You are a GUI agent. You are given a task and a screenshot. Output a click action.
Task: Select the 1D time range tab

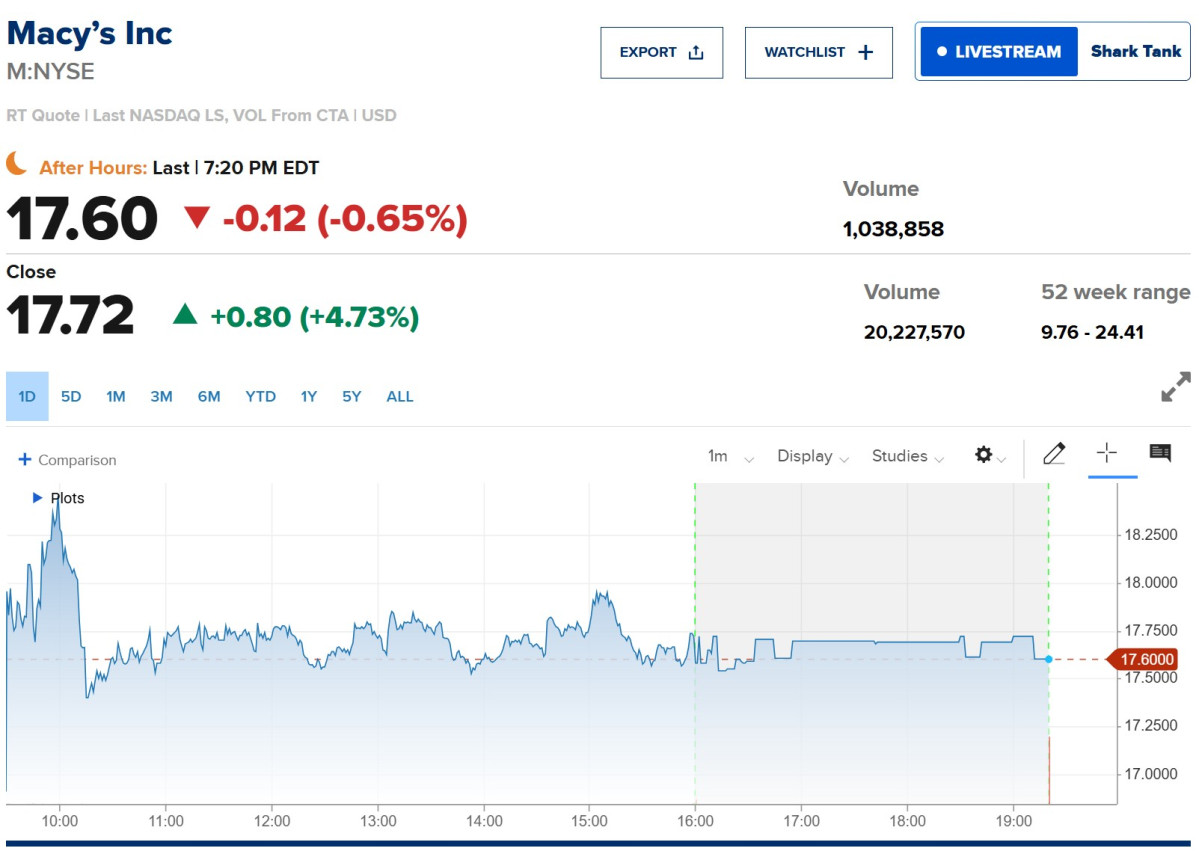[x=27, y=396]
